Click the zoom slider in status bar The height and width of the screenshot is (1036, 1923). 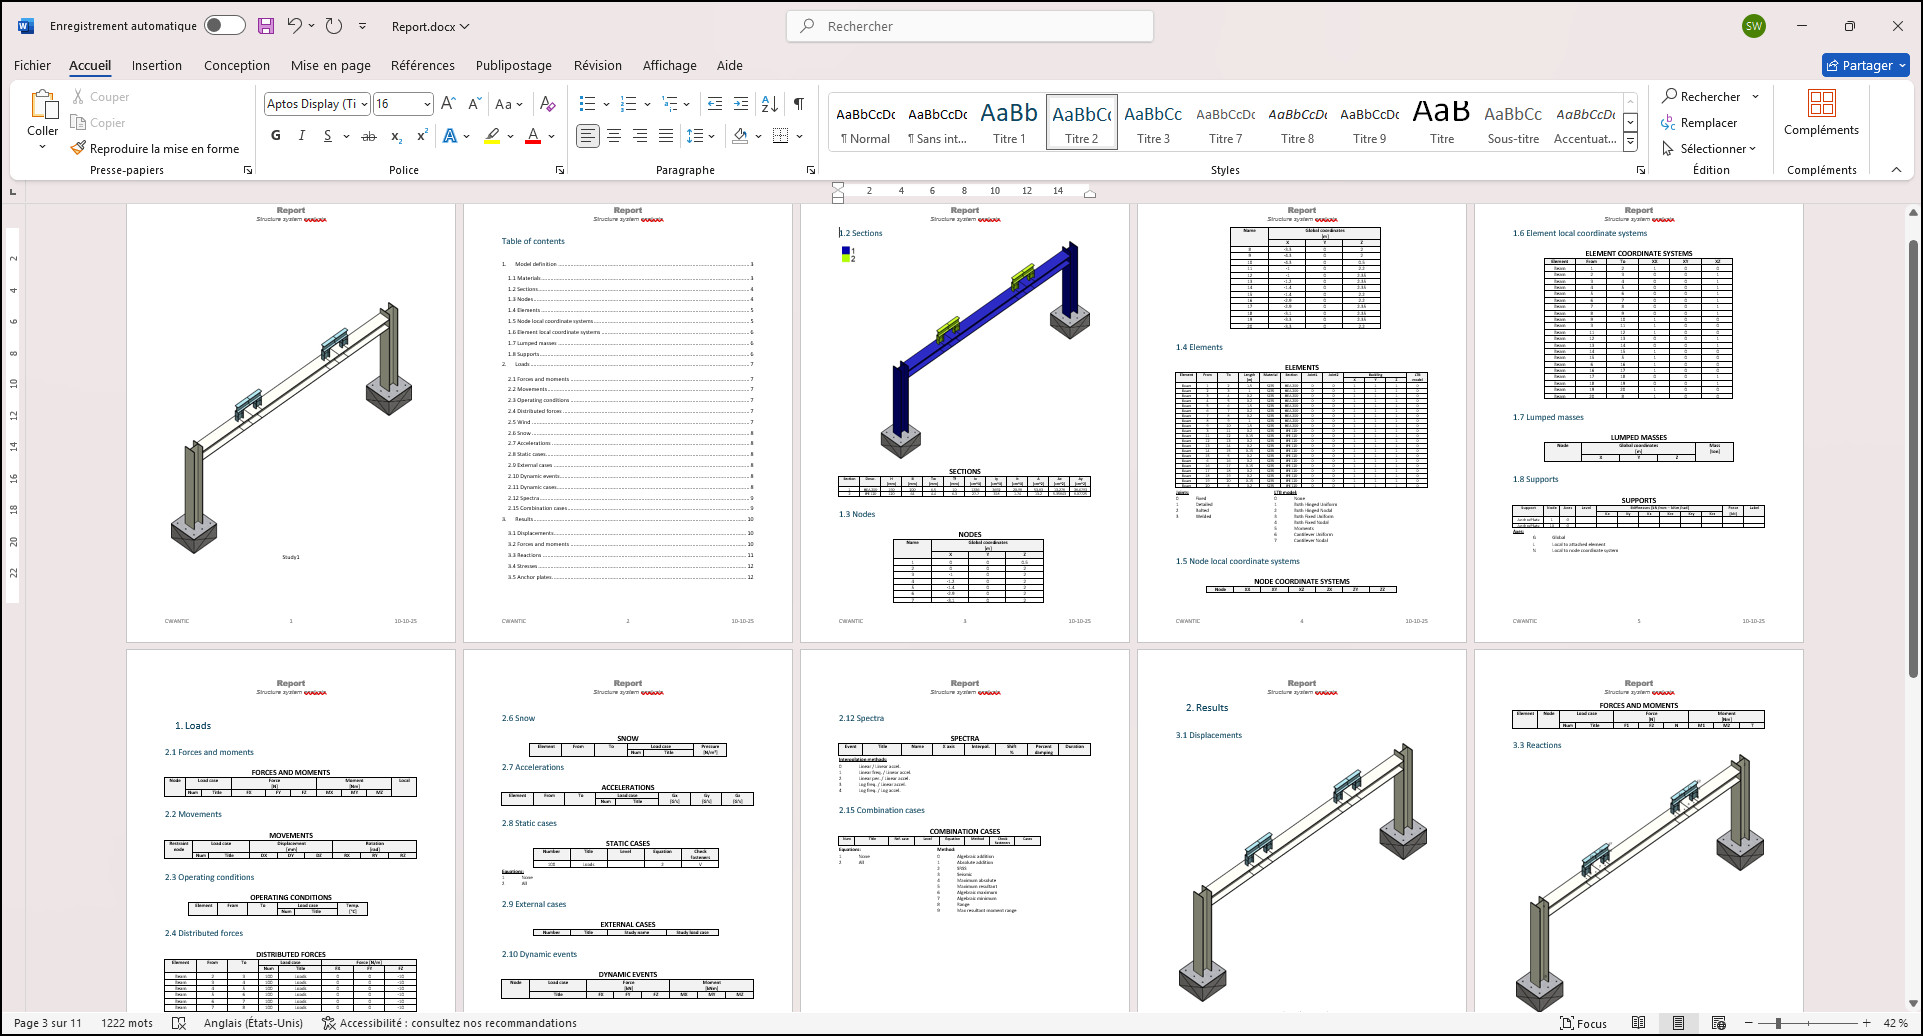(1777, 1023)
